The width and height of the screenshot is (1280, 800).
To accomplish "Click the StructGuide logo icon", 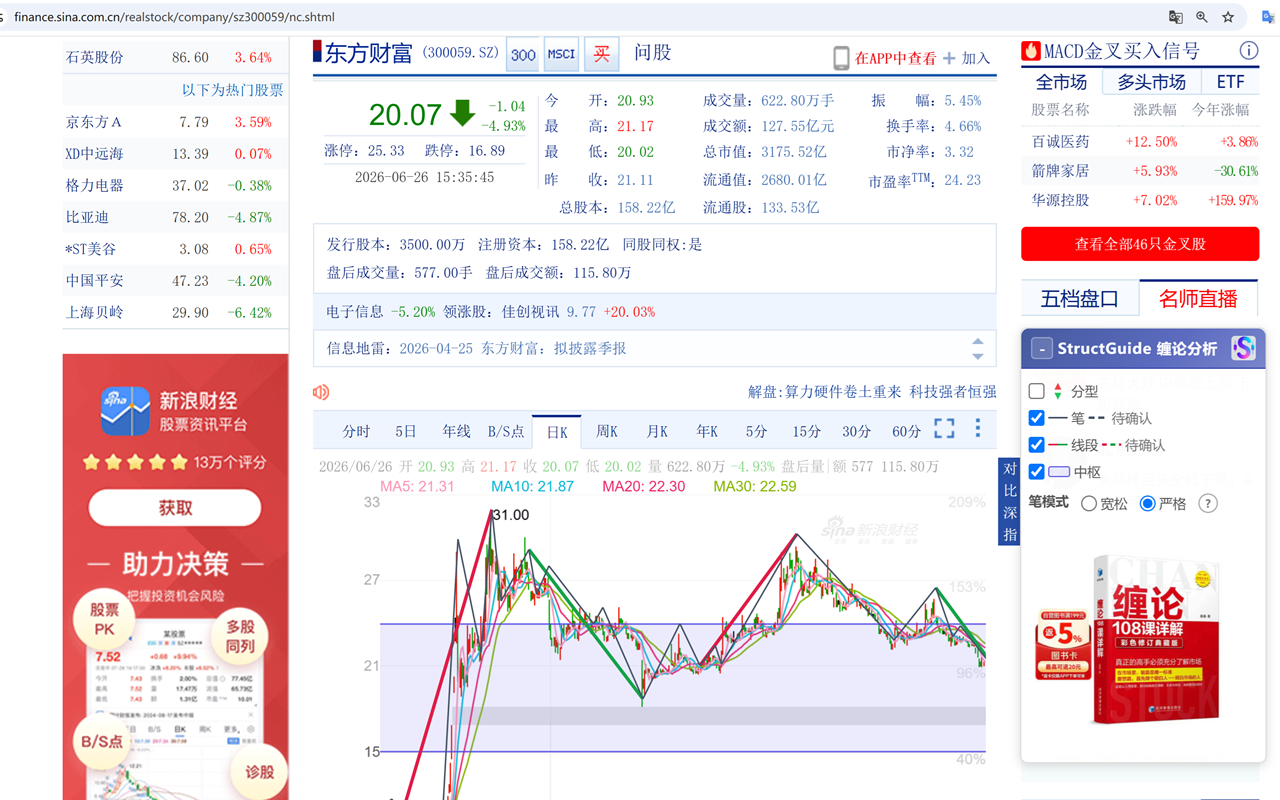I will click(x=1243, y=348).
